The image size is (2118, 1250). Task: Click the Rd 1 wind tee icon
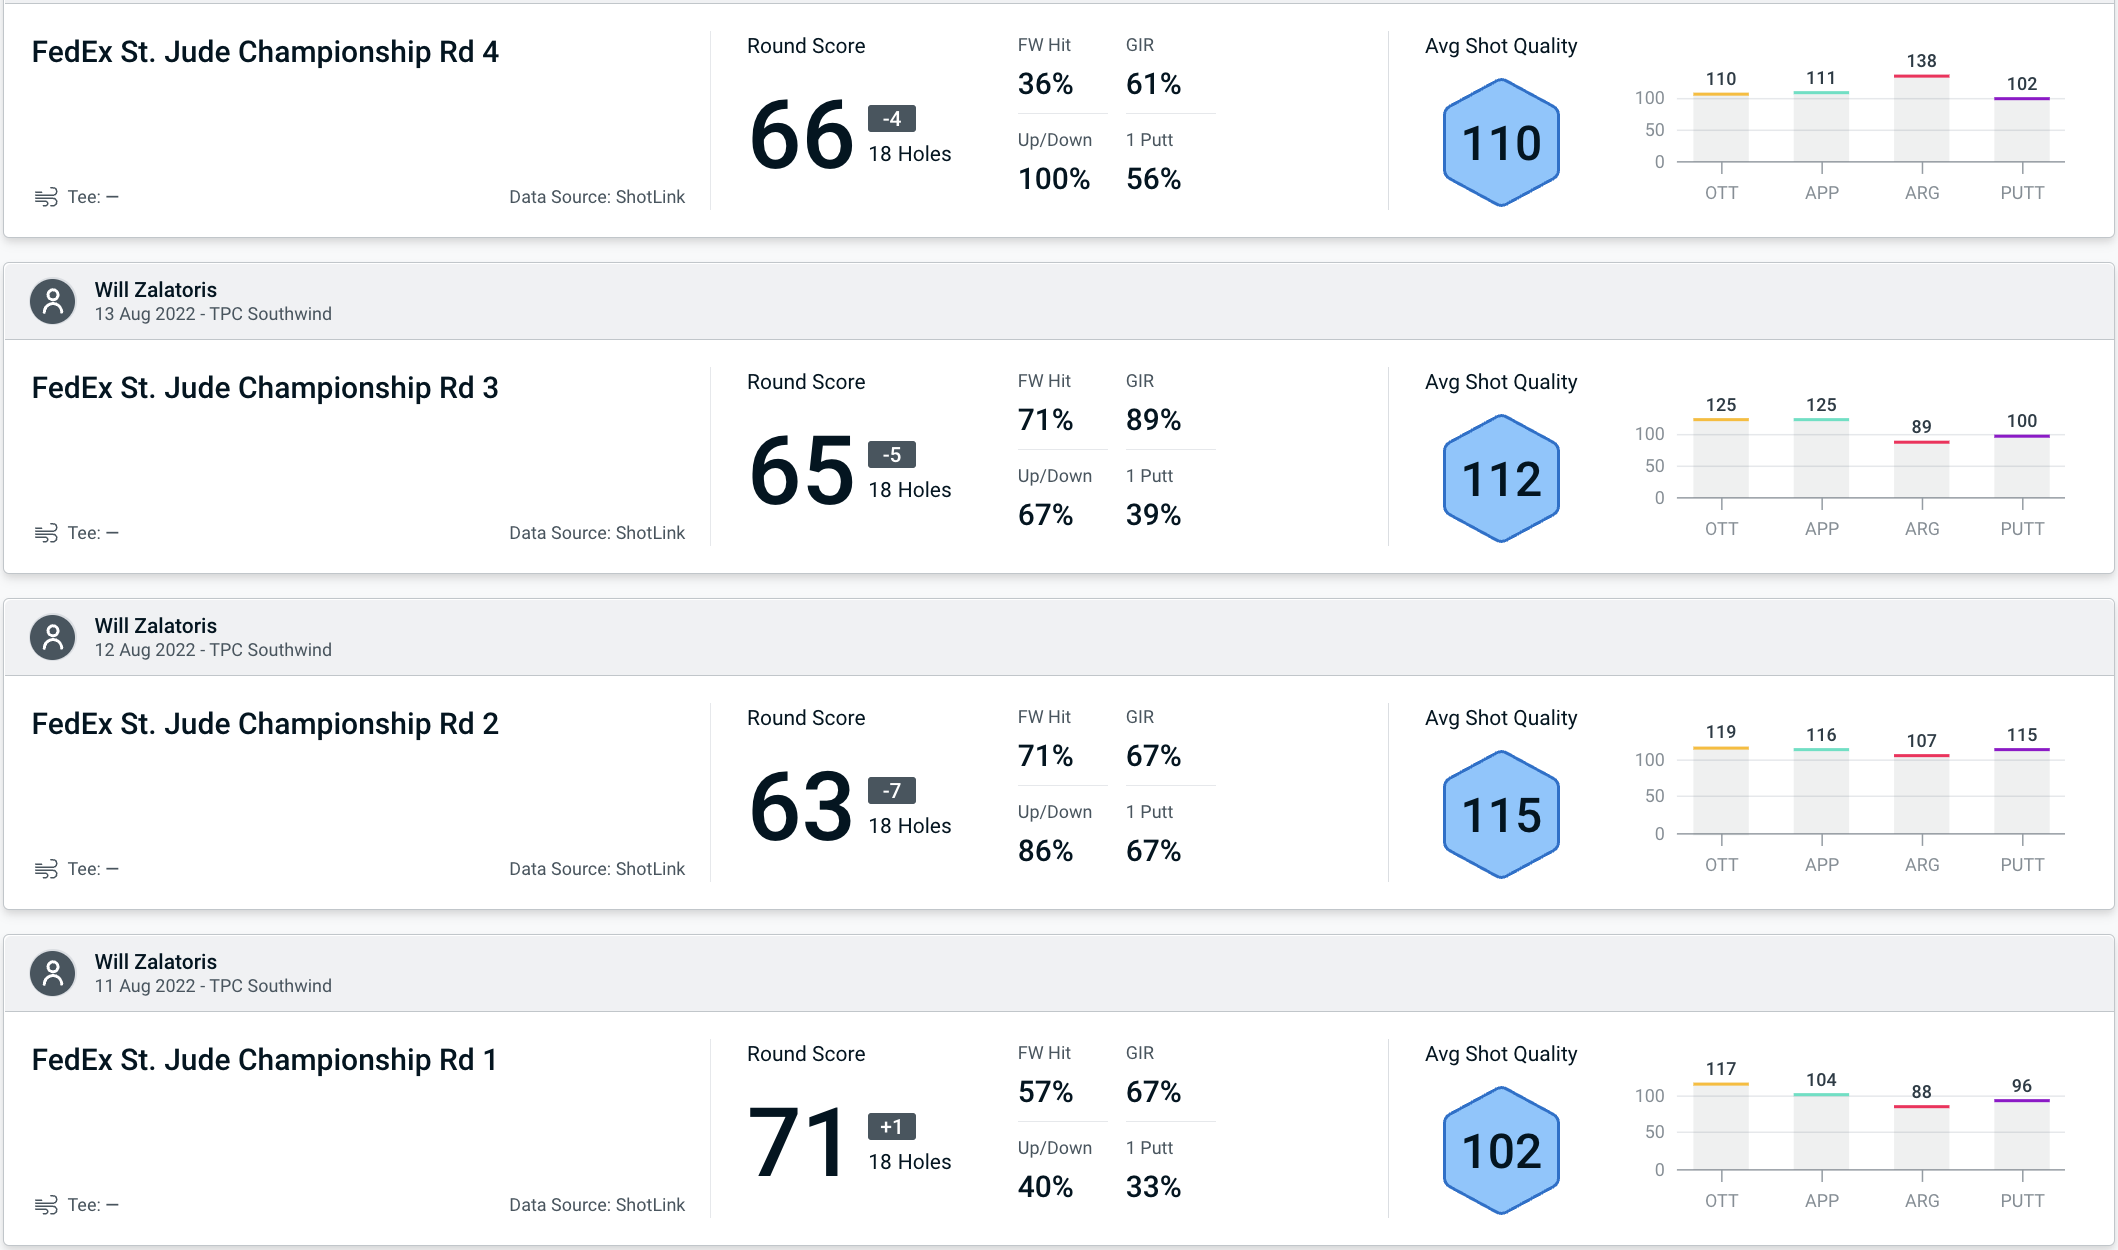45,1205
